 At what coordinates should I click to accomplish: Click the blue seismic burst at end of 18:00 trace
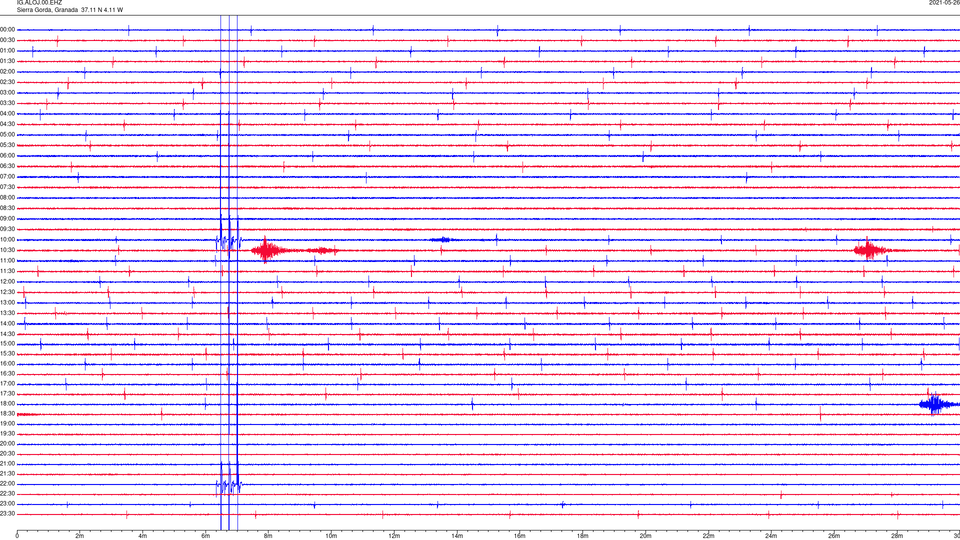tap(937, 404)
